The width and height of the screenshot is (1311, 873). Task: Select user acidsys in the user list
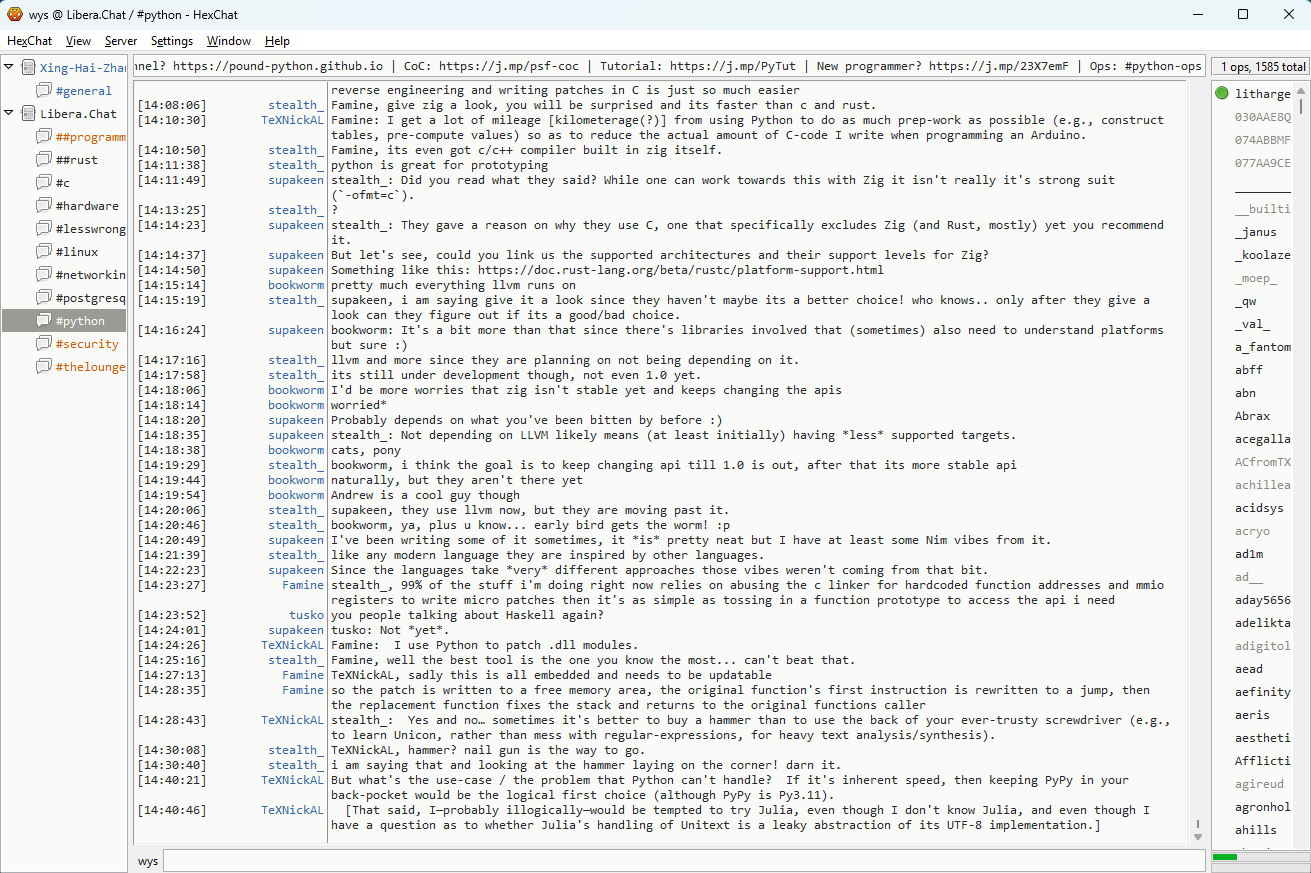click(x=1260, y=508)
